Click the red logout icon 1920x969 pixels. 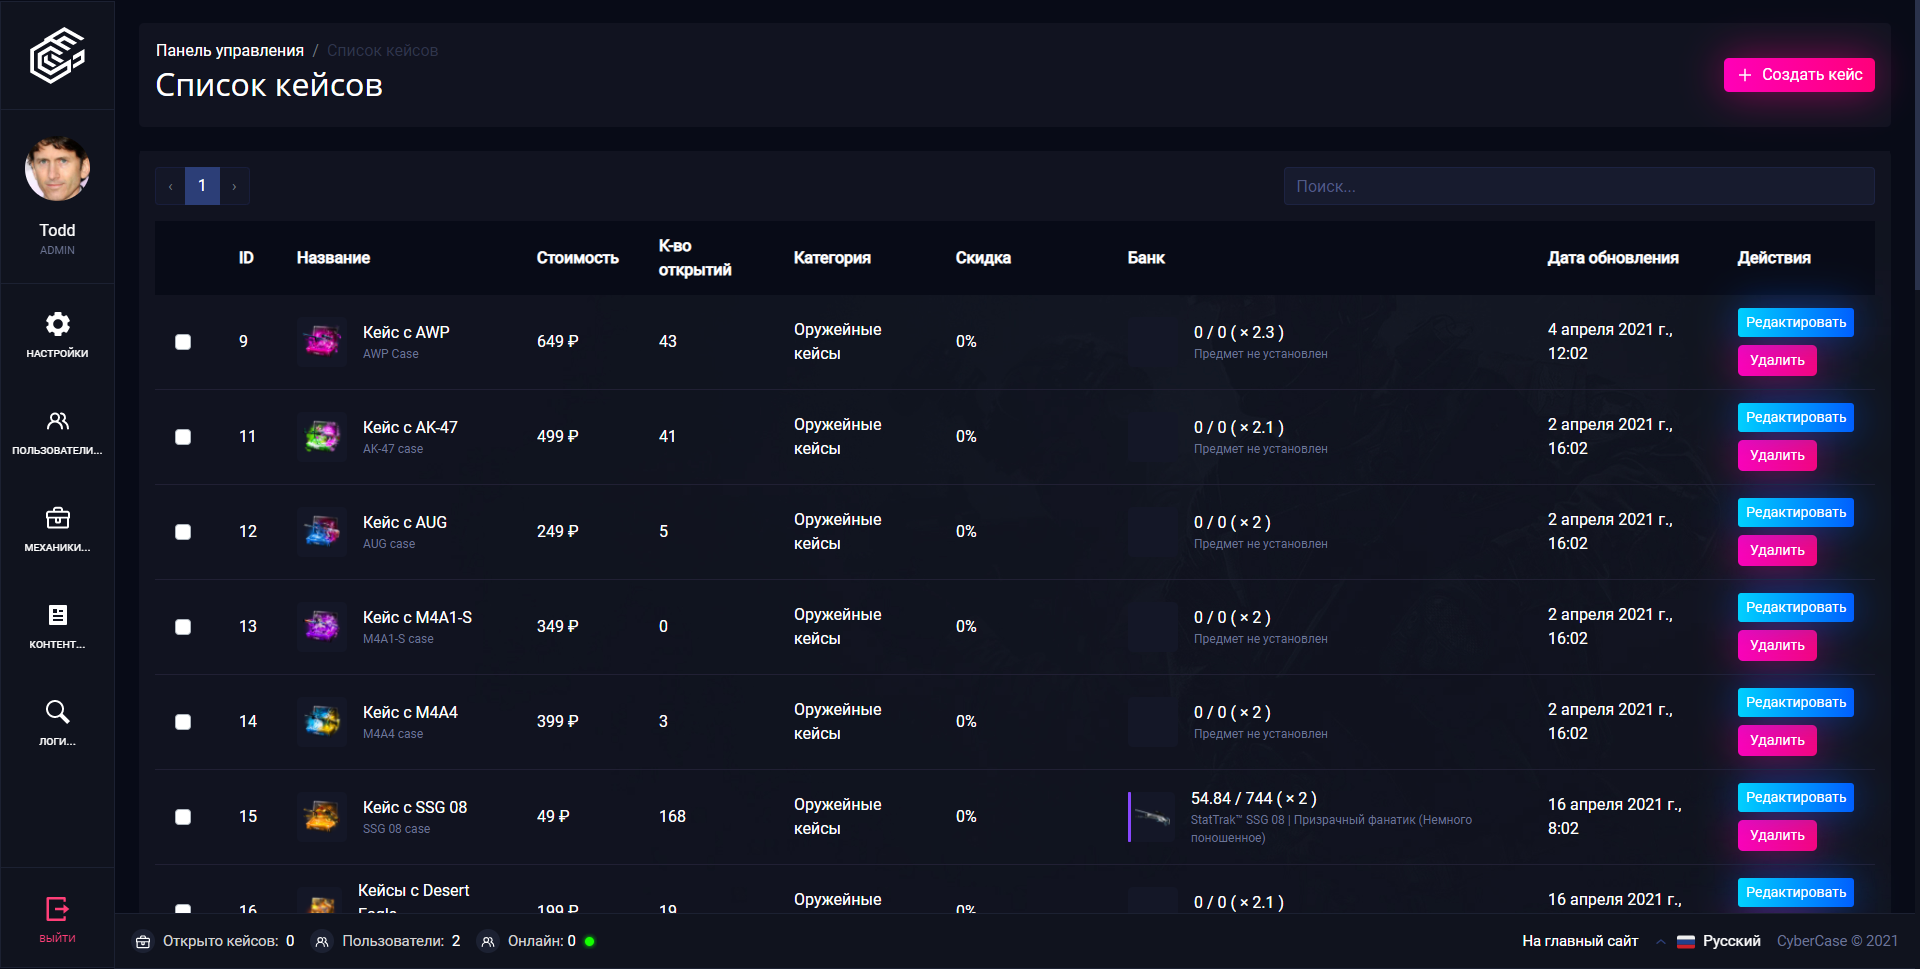tap(57, 909)
